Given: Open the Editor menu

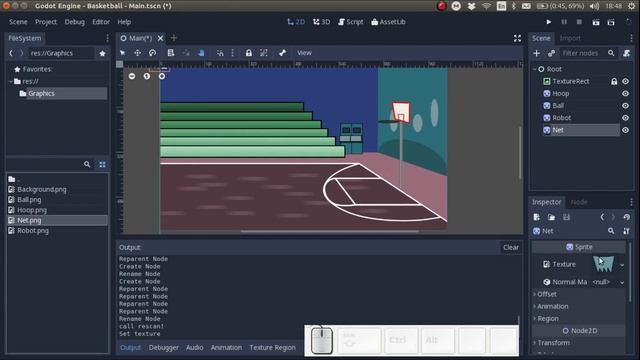Looking at the screenshot, I should 101,22.
